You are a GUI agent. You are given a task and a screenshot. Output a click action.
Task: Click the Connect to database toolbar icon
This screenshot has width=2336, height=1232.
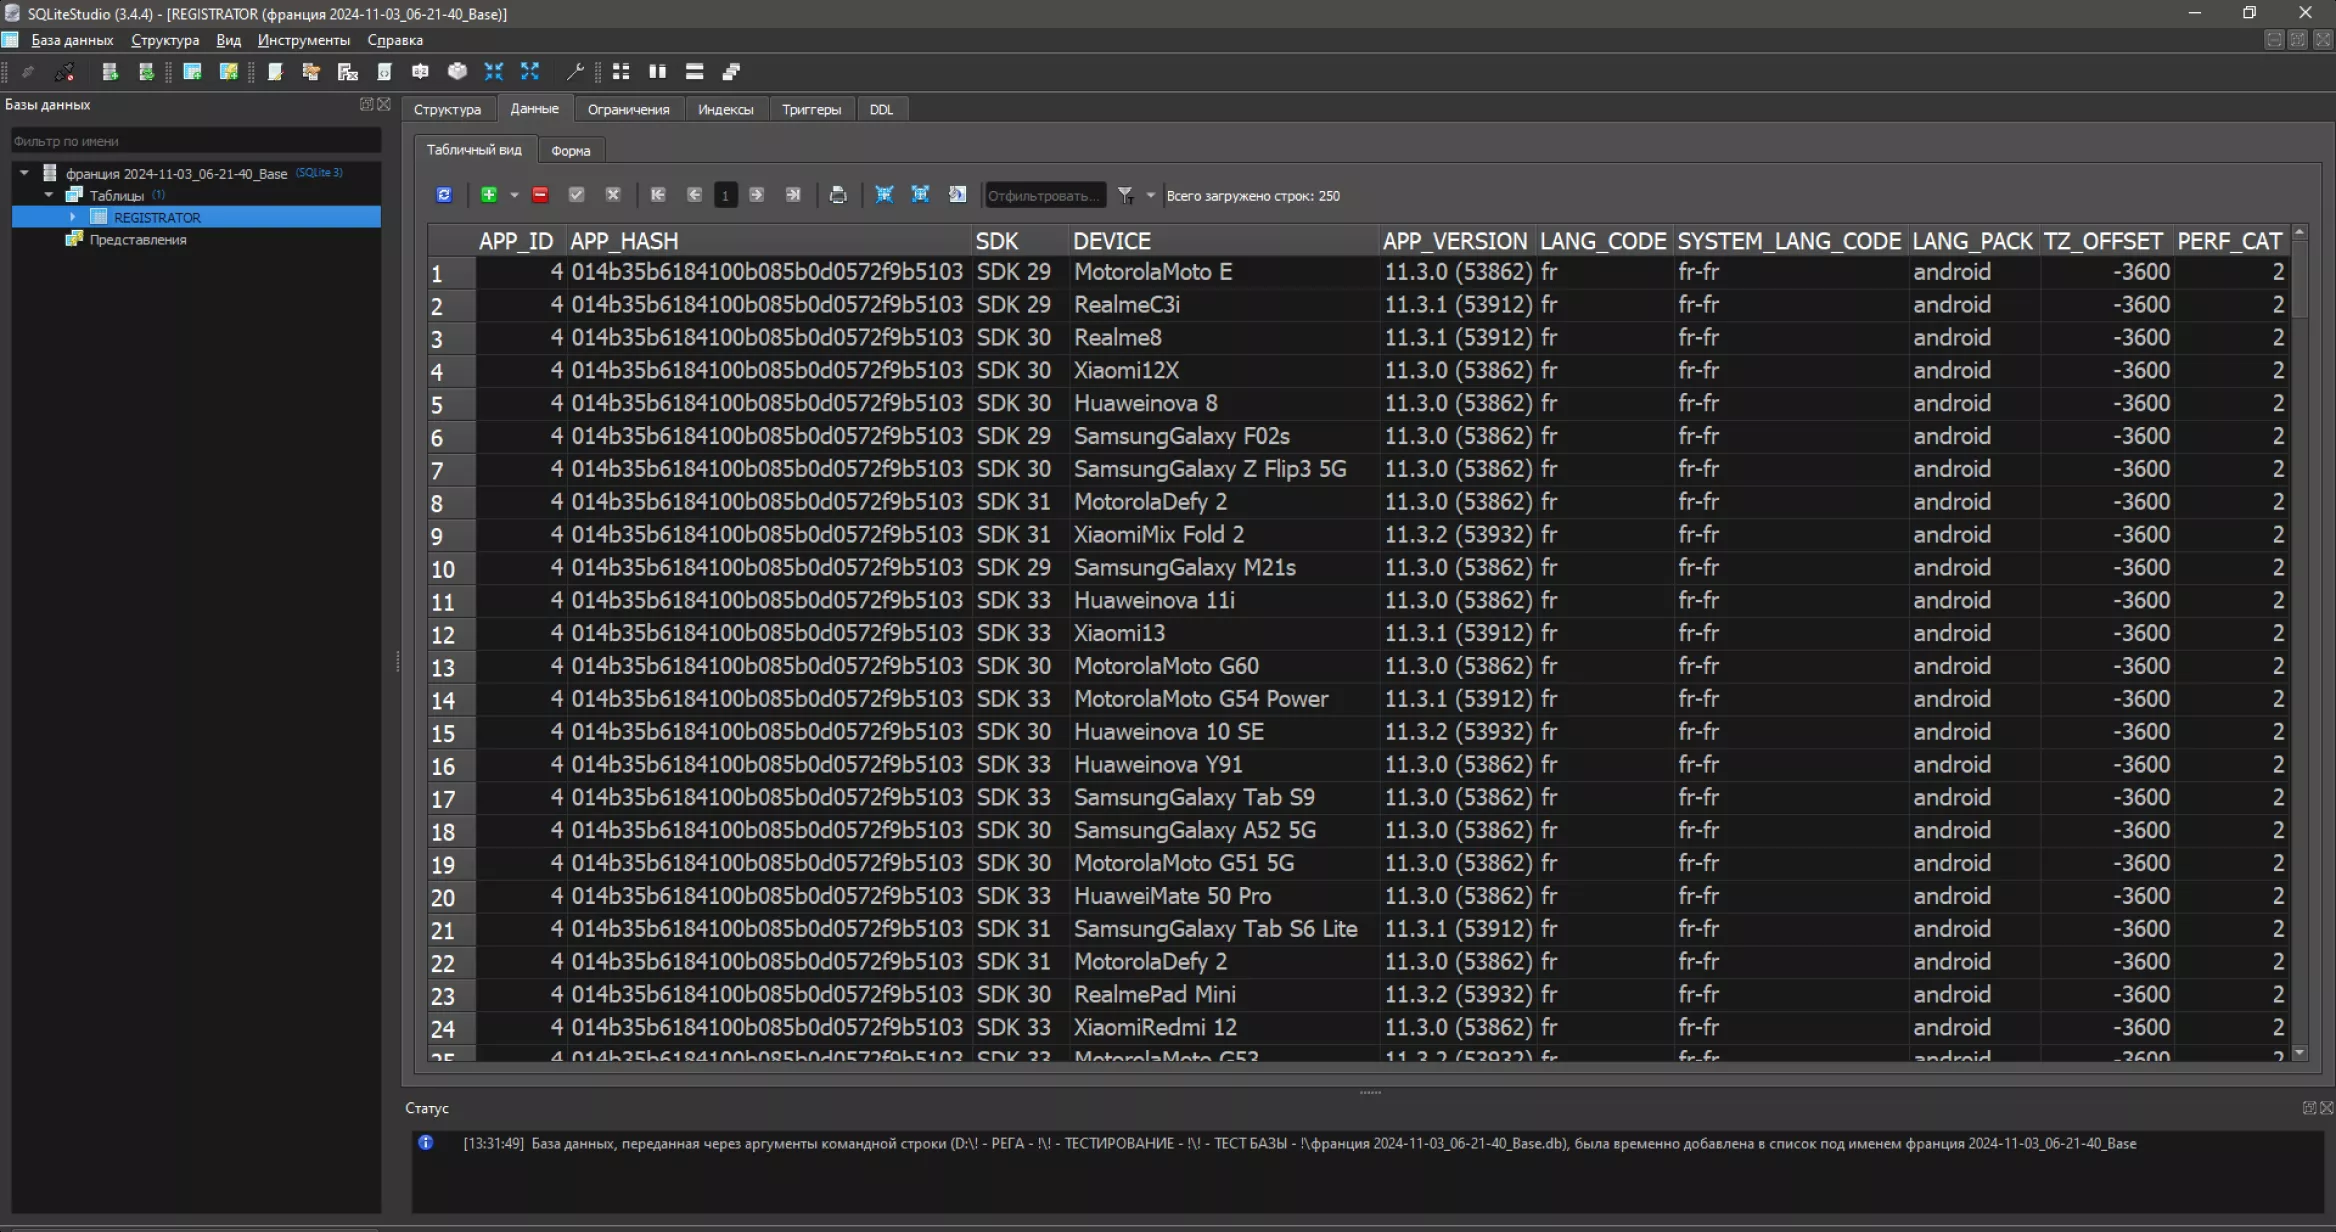coord(28,71)
